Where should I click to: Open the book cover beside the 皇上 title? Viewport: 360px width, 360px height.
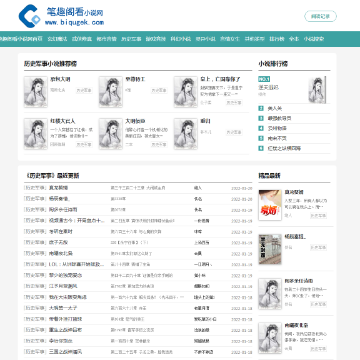coord(185,92)
